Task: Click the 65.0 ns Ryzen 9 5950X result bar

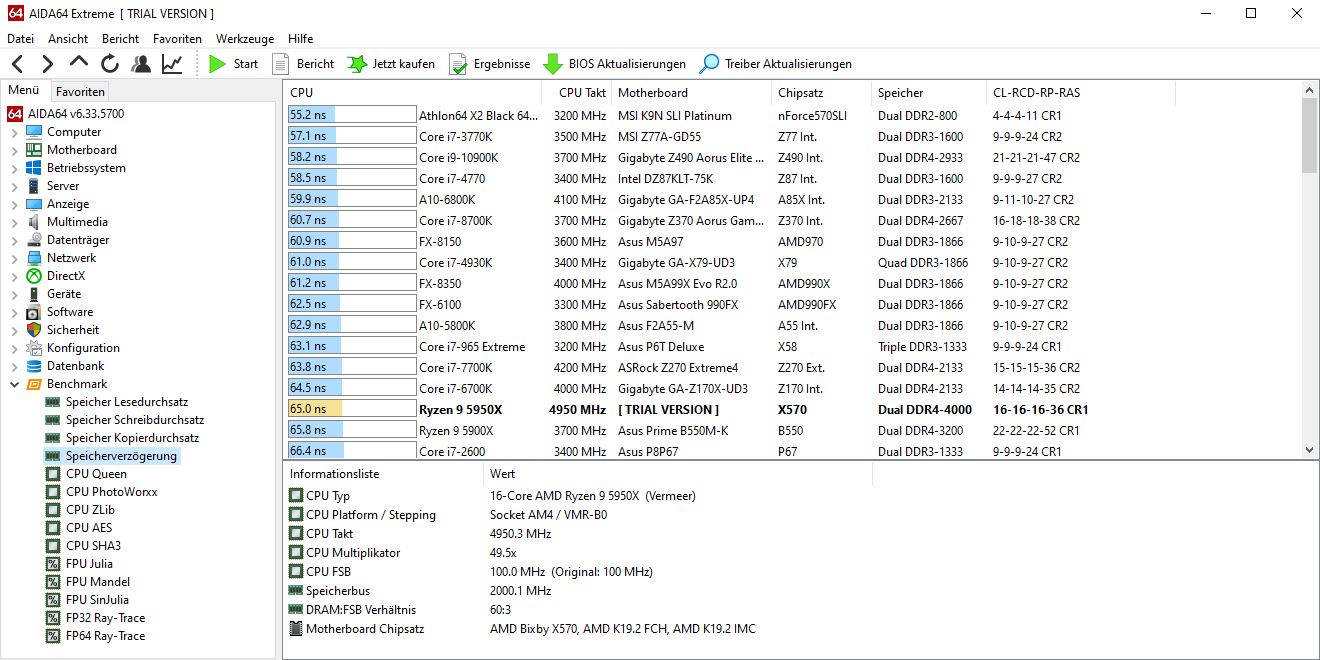Action: click(x=351, y=410)
